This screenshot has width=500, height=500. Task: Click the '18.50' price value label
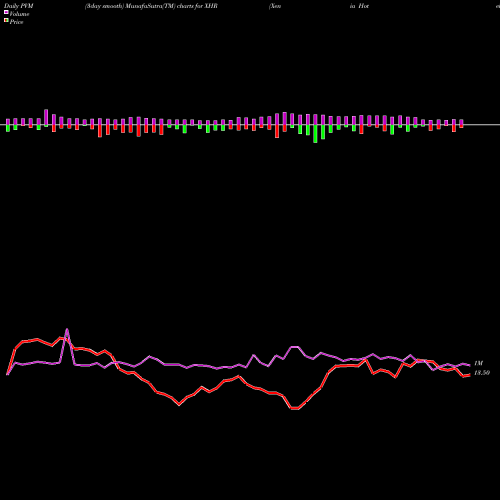[x=482, y=373]
